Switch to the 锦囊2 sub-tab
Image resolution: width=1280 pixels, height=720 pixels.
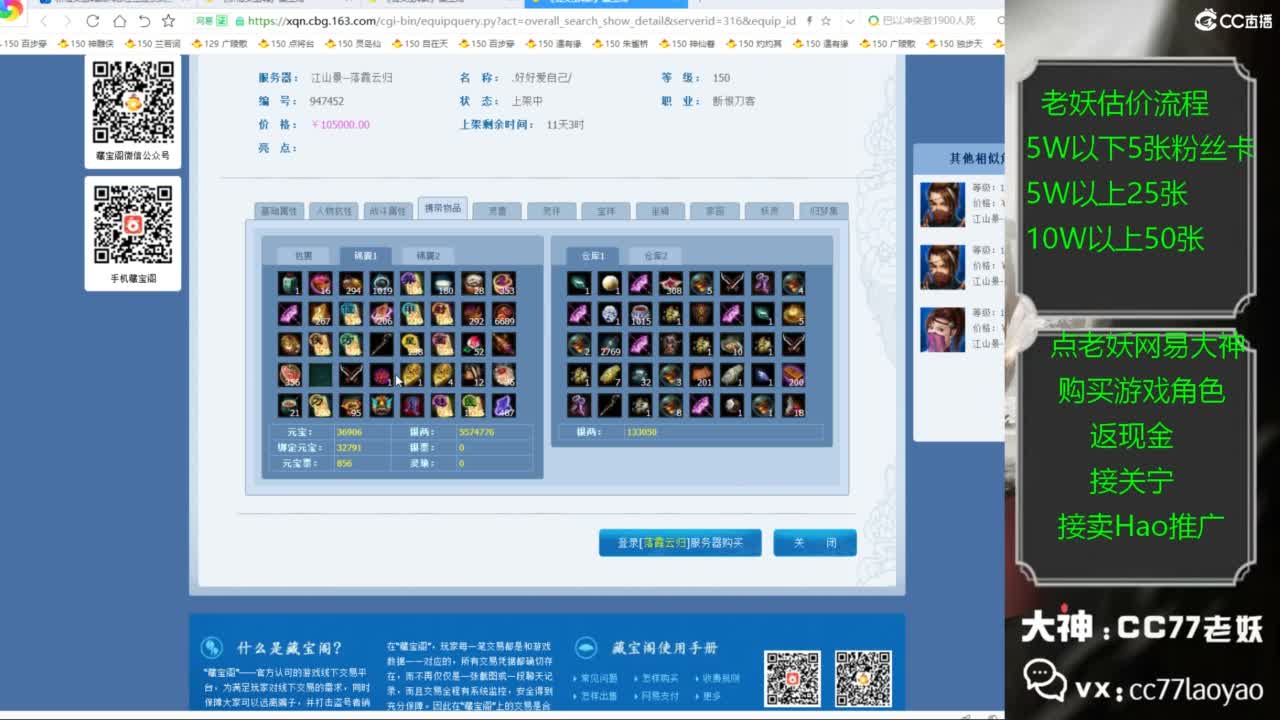tap(427, 256)
